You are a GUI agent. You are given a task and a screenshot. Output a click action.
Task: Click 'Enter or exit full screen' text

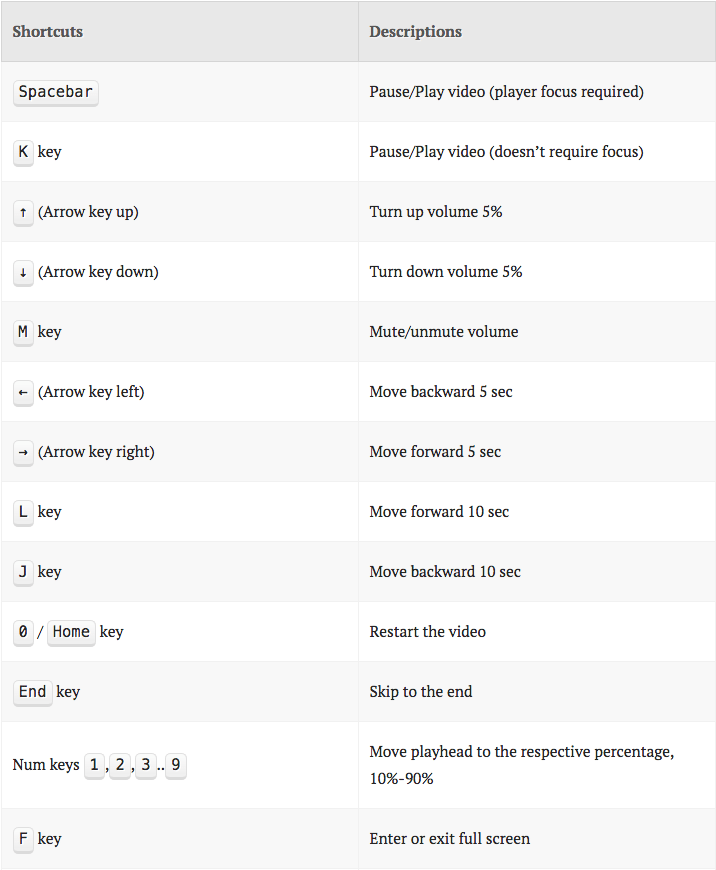coord(450,838)
